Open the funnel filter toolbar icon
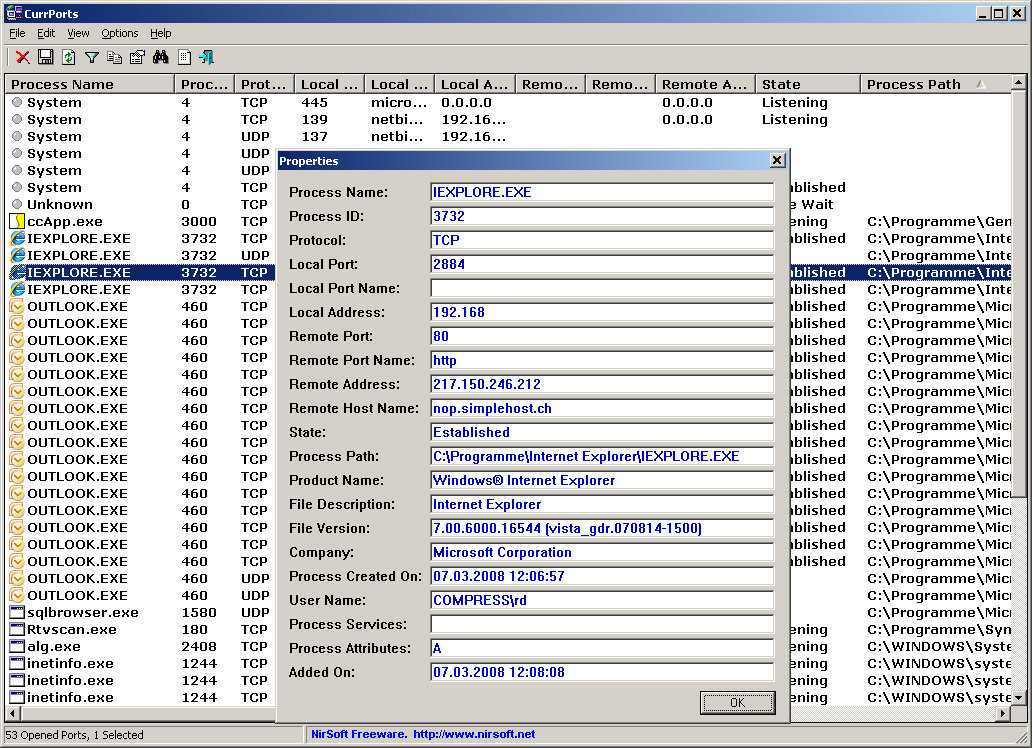 pos(91,57)
